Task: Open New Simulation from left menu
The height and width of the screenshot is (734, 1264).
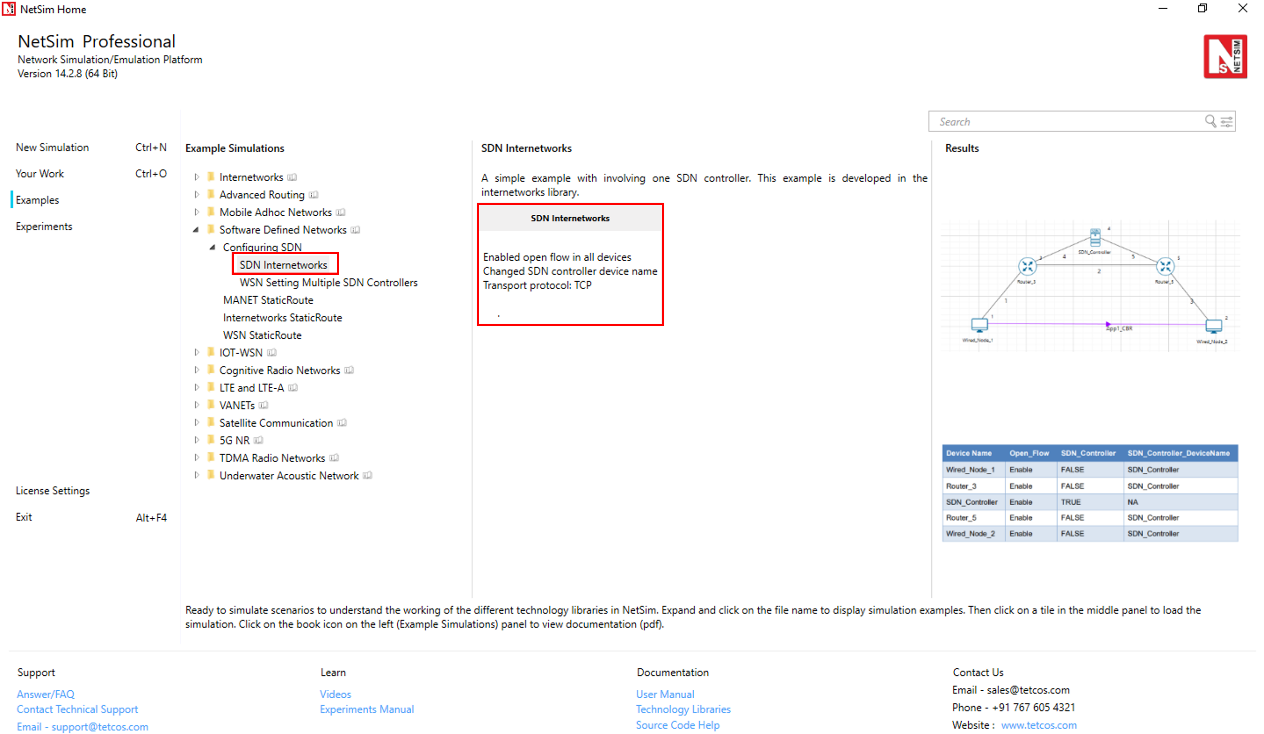Action: [x=52, y=147]
